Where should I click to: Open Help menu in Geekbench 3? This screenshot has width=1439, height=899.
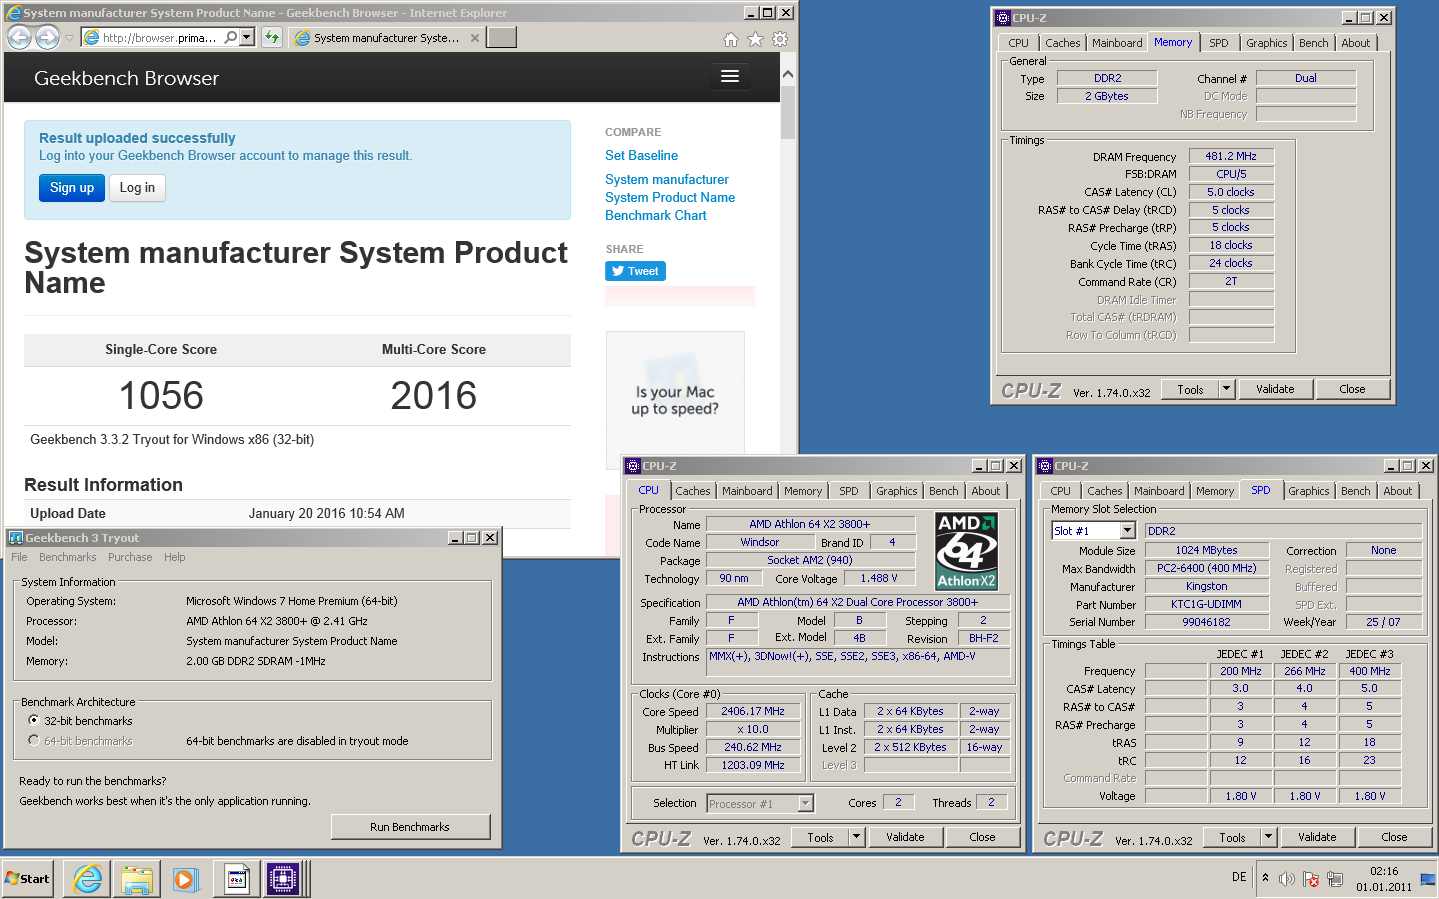175,557
